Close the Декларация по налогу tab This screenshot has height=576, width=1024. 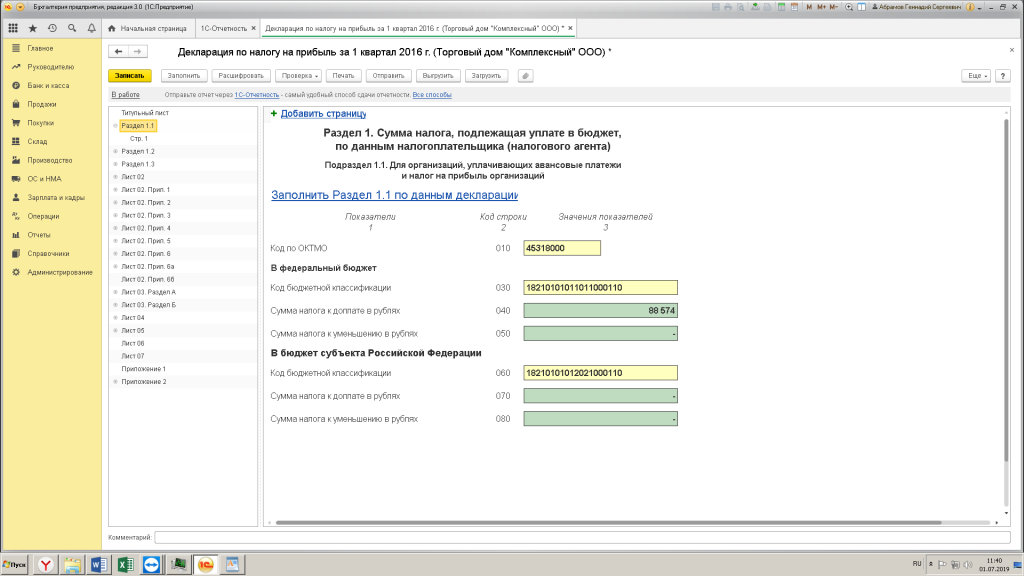point(570,28)
